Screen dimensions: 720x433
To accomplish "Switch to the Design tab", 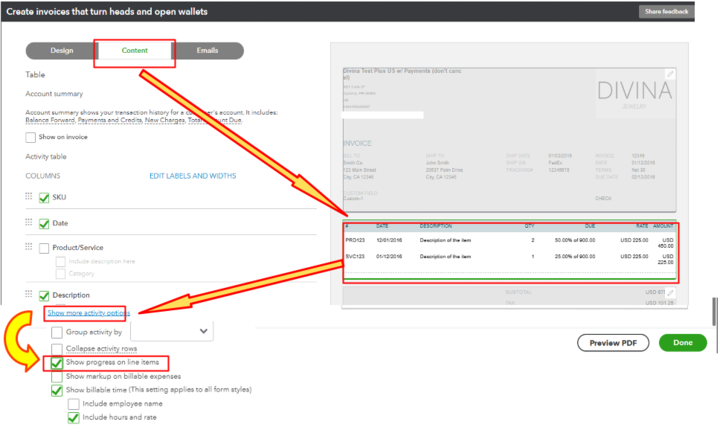I will (62, 51).
